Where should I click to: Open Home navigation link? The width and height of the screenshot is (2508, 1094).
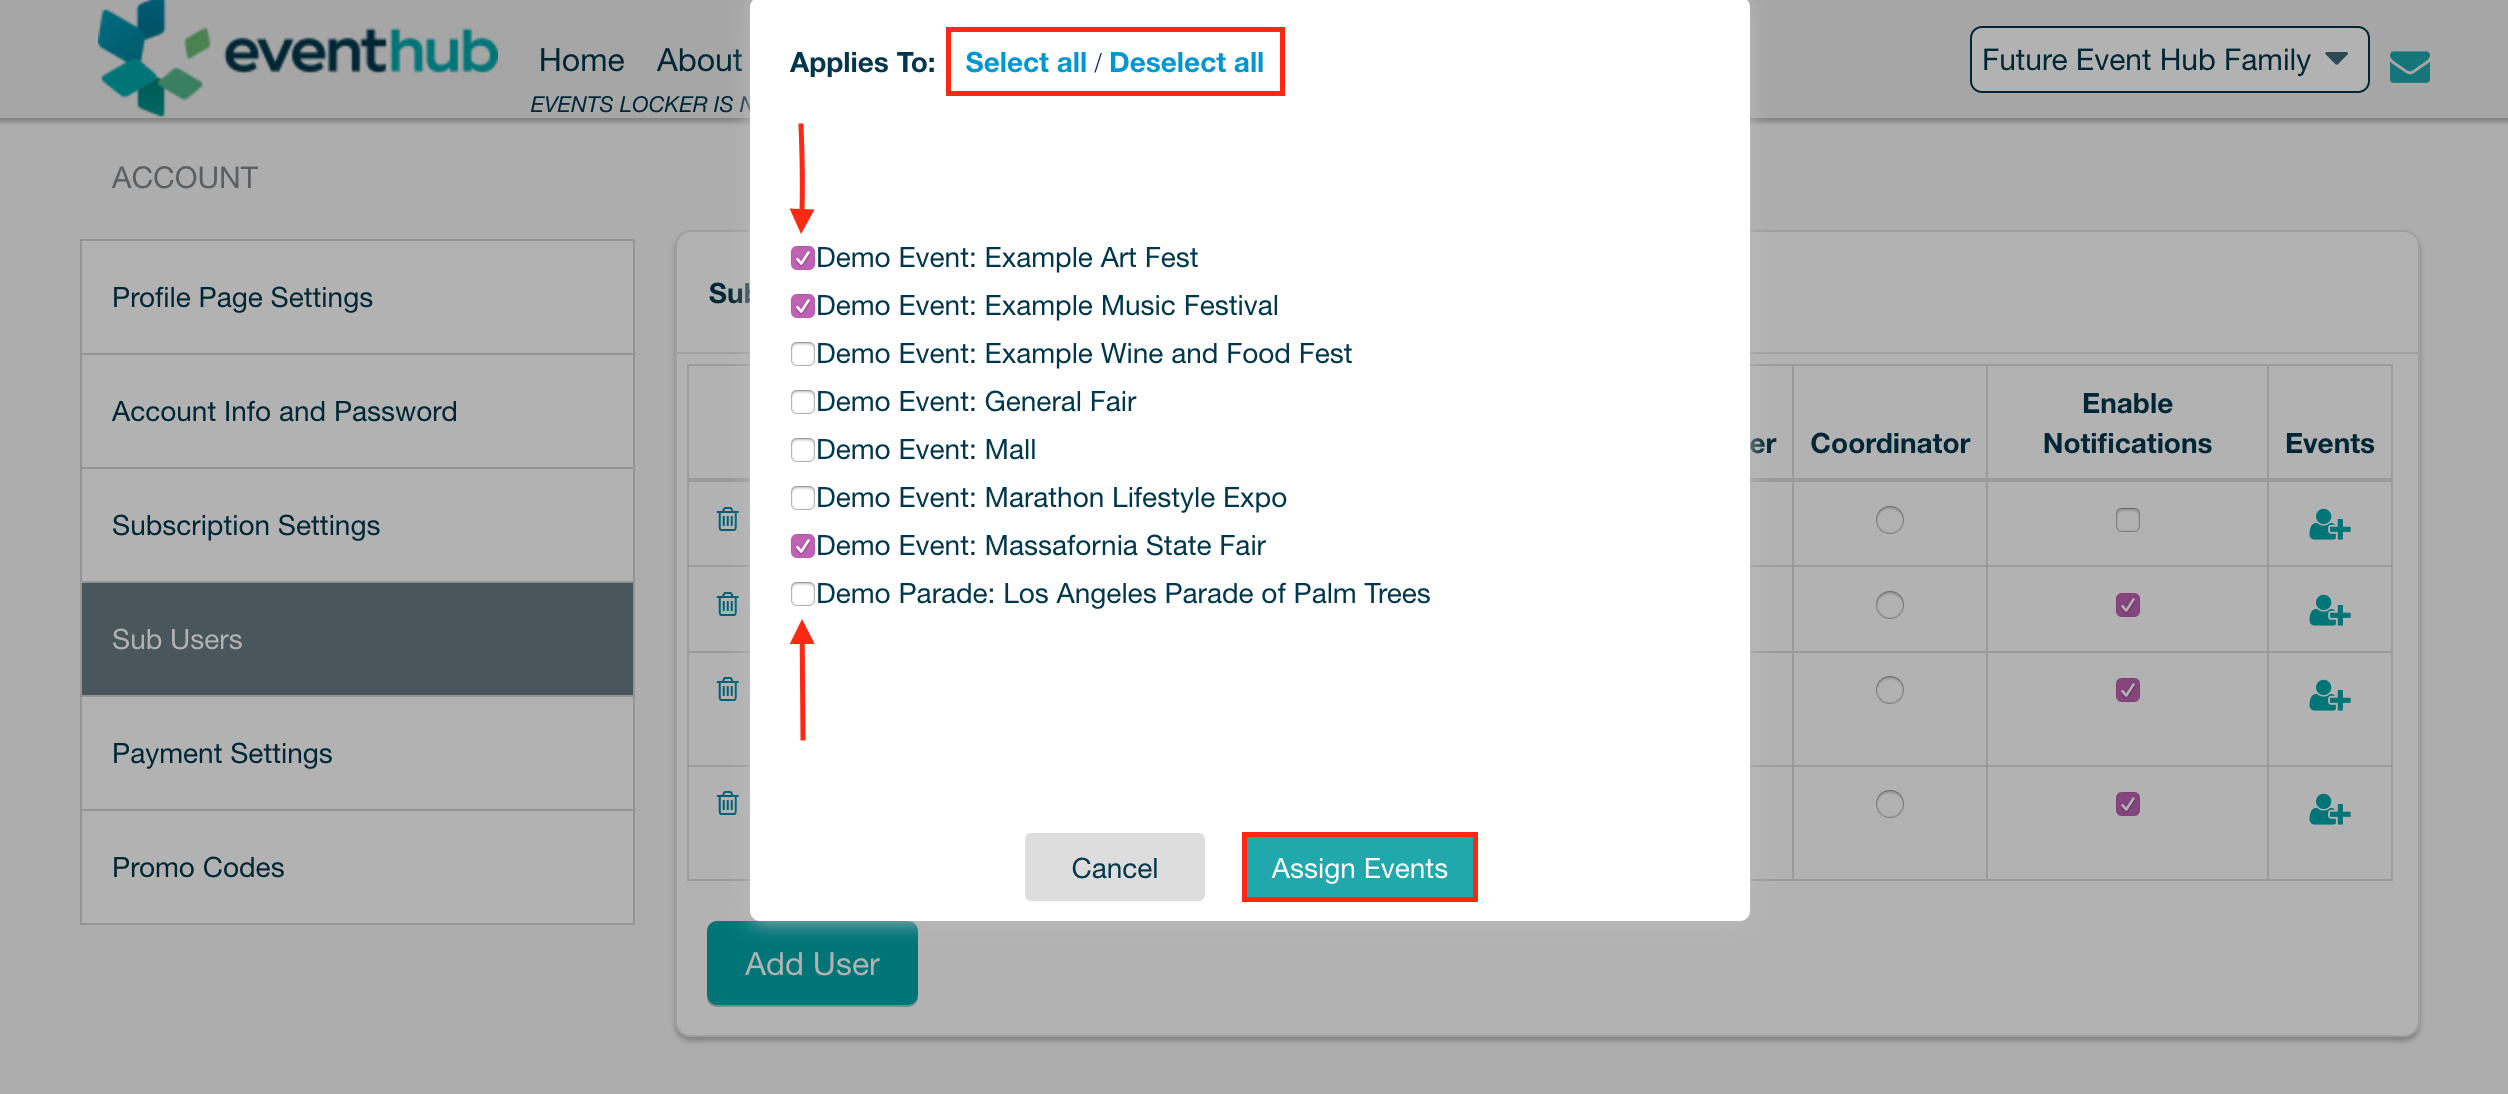581,60
